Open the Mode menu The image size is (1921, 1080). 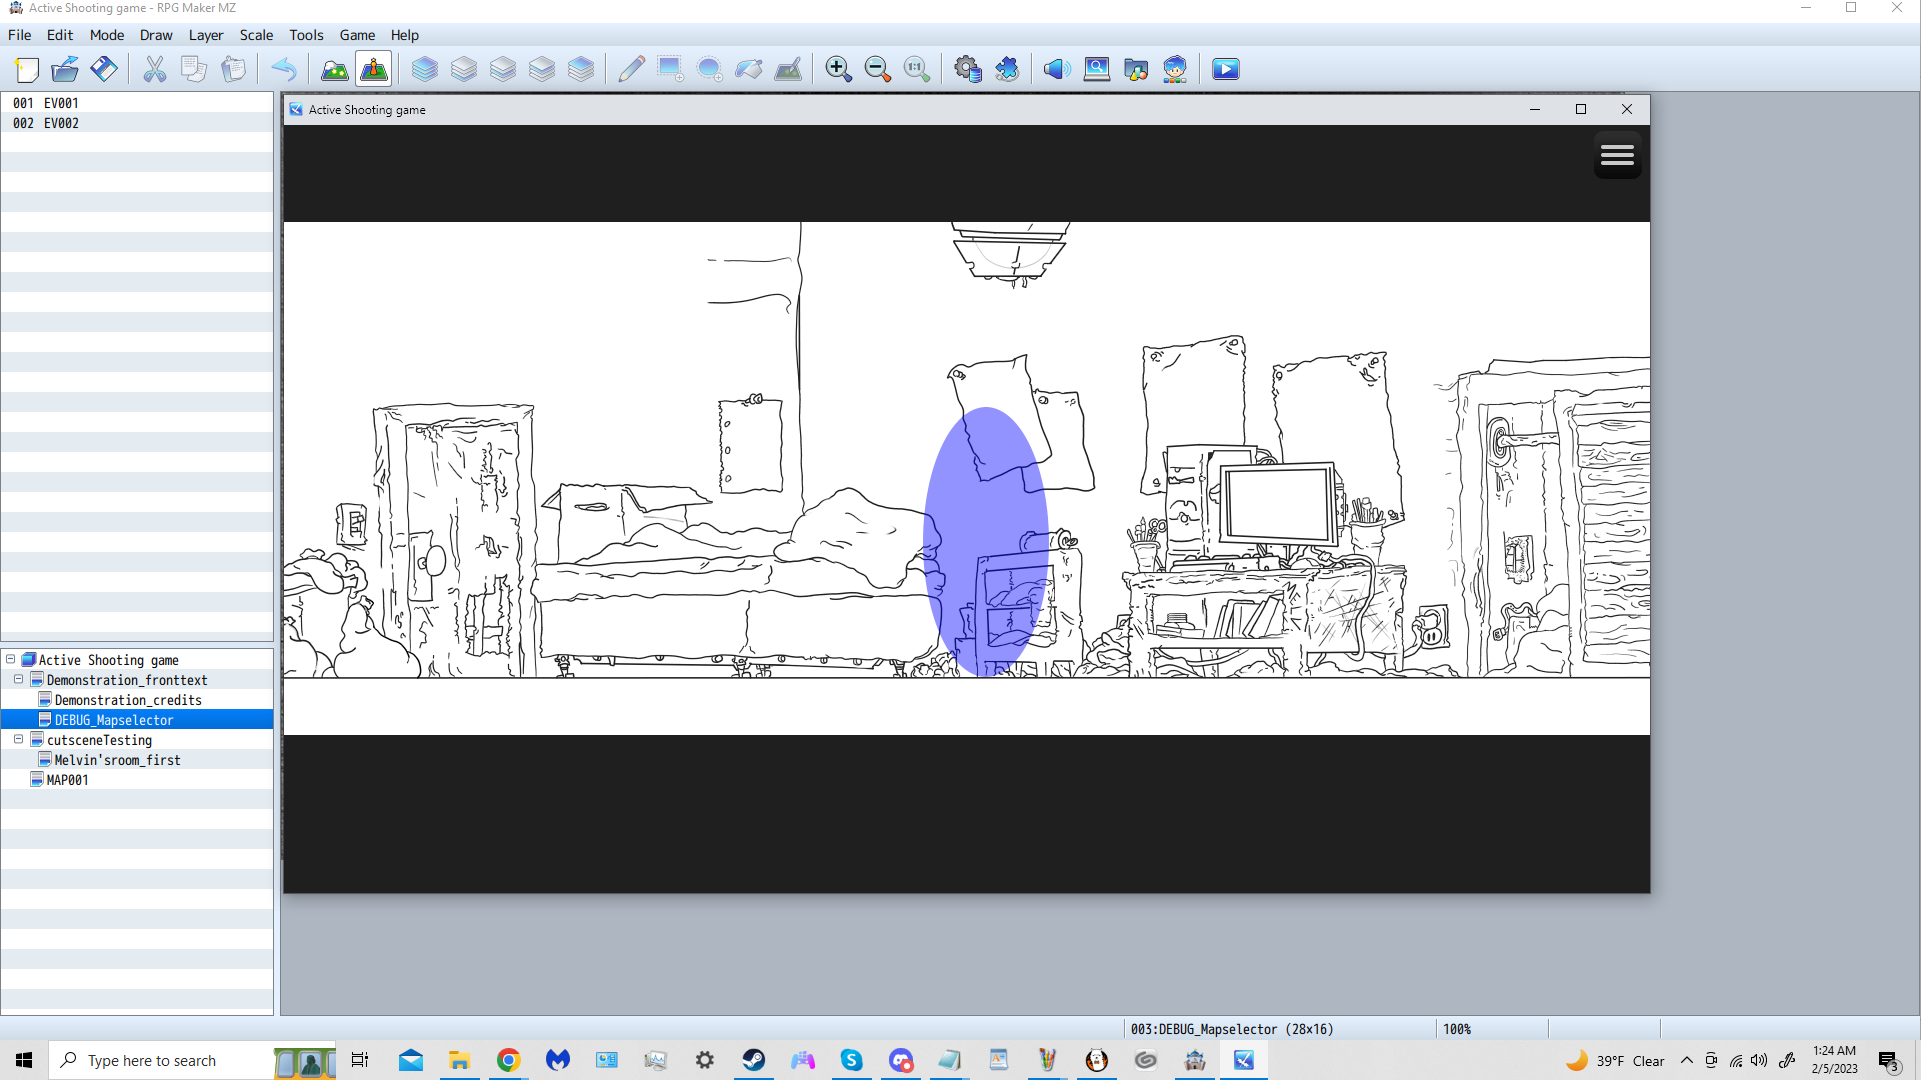pyautogui.click(x=107, y=35)
